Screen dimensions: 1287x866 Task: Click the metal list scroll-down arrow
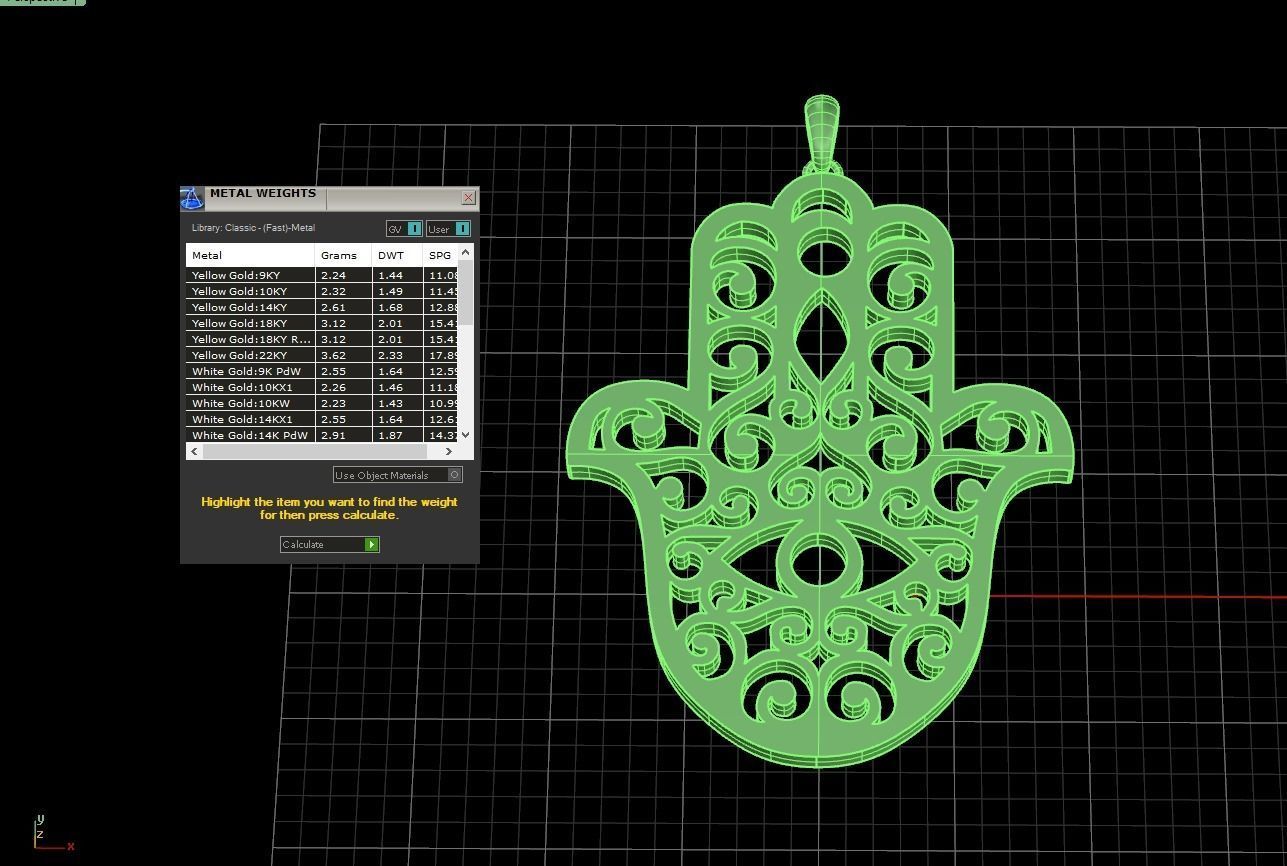pos(465,436)
